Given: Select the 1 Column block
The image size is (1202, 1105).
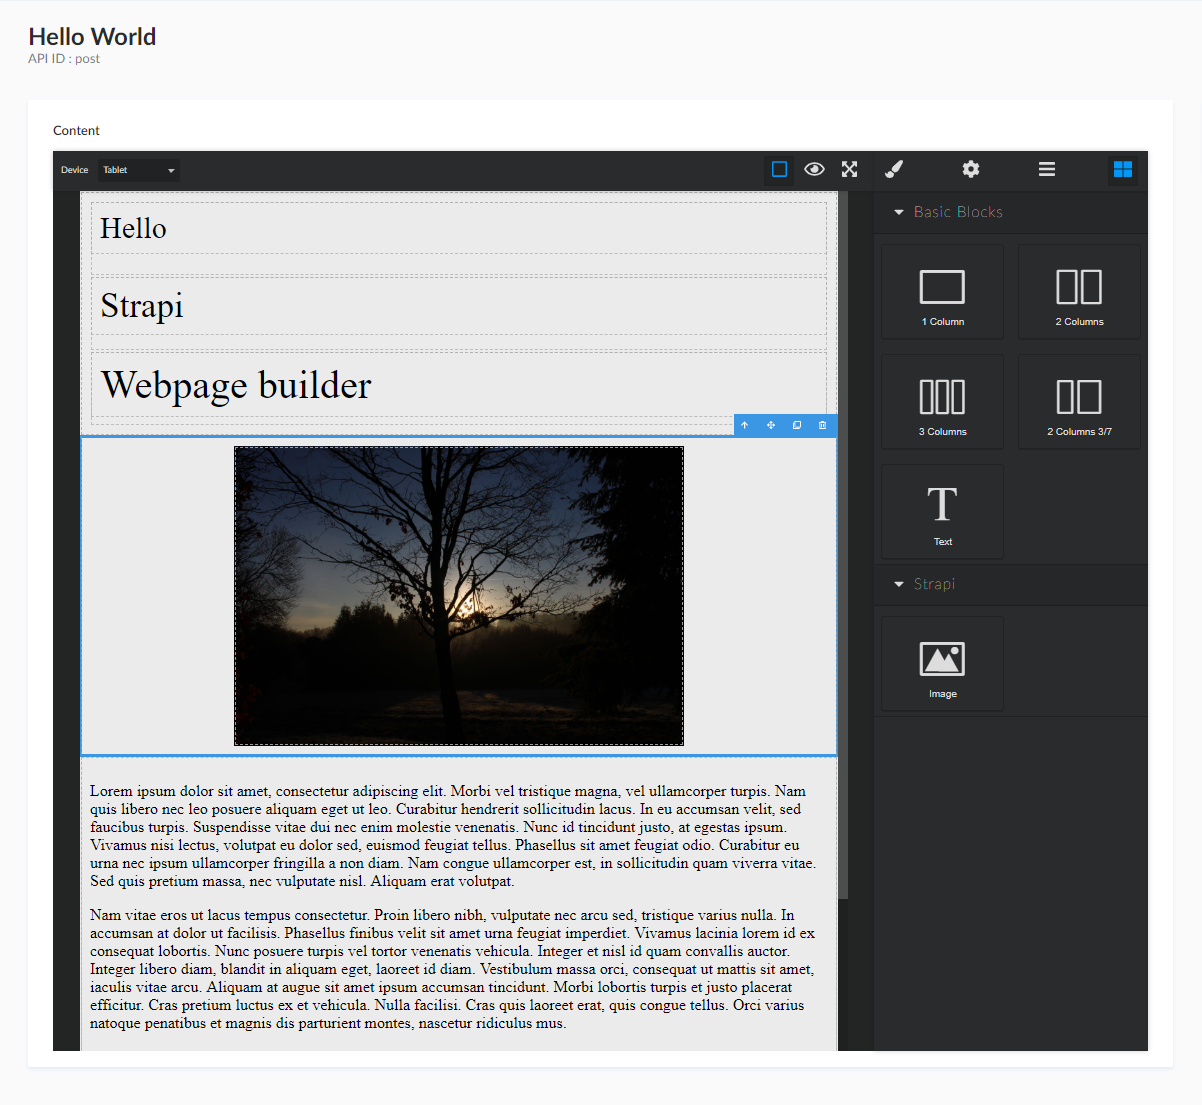Looking at the screenshot, I should [x=942, y=292].
